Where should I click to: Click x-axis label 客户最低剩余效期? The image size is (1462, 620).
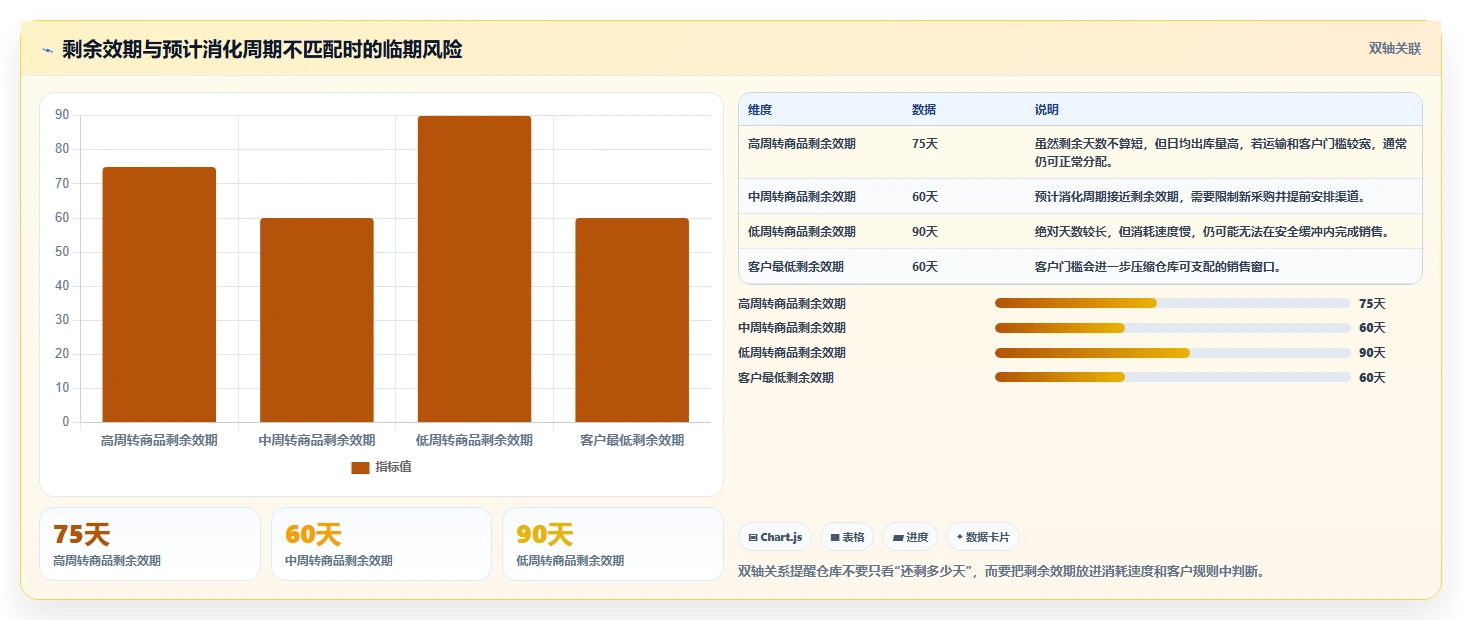pos(632,440)
